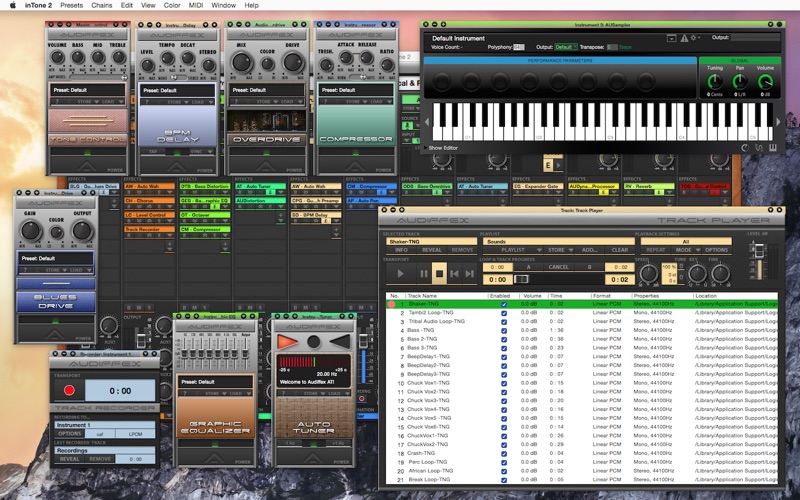The image size is (800, 500).
Task: Toggle power footswitch on the Compressor pedal
Action: [356, 165]
